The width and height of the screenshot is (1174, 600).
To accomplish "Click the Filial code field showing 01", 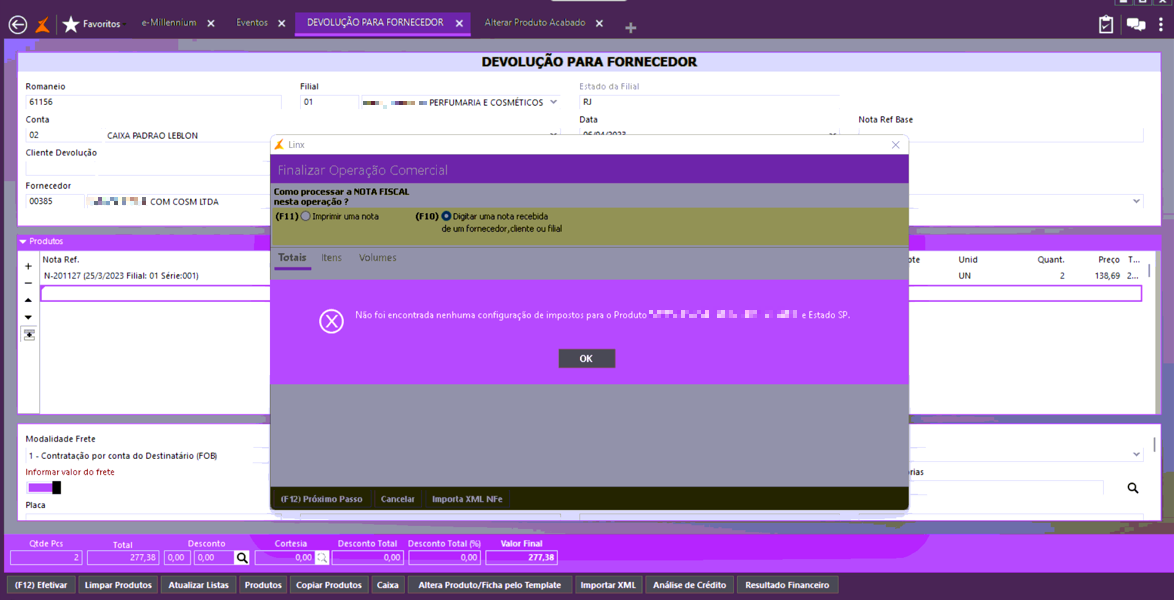I will coord(329,102).
